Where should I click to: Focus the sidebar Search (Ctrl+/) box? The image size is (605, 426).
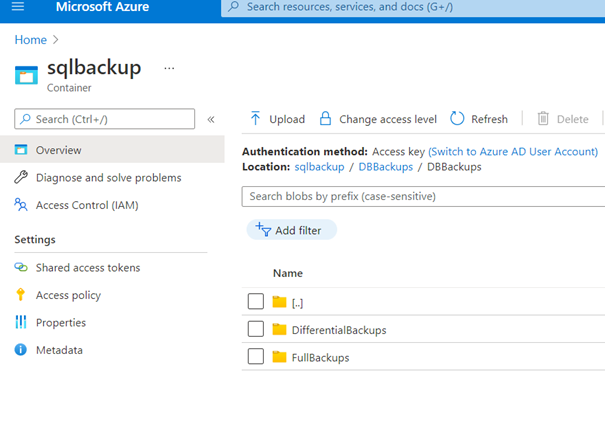105,119
